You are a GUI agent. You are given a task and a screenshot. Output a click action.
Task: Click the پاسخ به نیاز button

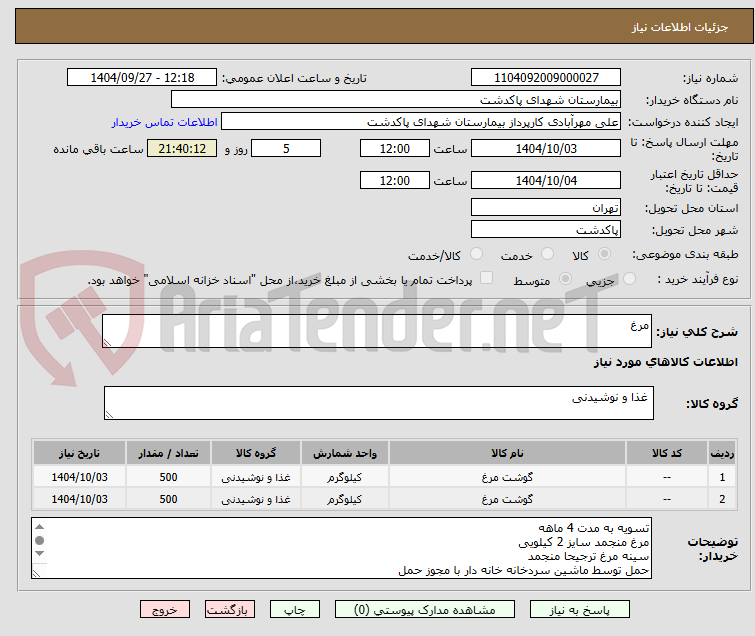click(579, 609)
